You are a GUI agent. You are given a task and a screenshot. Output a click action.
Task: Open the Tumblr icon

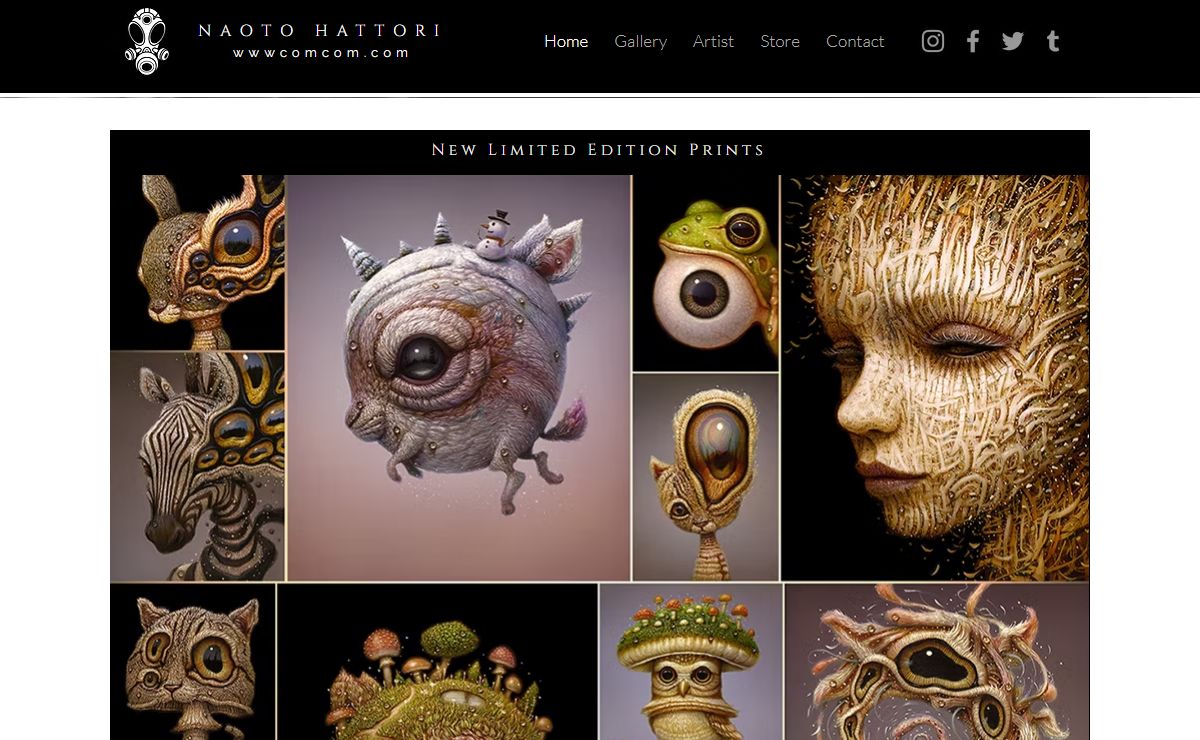(x=1053, y=41)
